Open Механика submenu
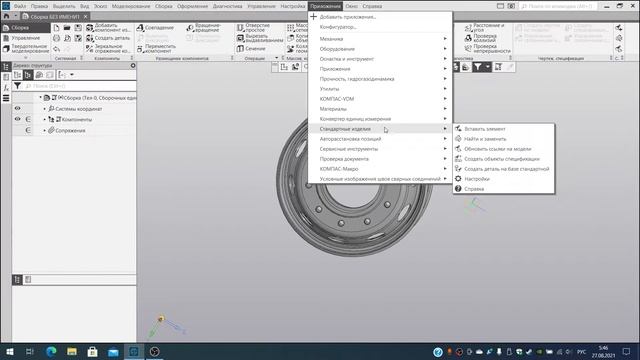The height and width of the screenshot is (360, 640). 380,39
